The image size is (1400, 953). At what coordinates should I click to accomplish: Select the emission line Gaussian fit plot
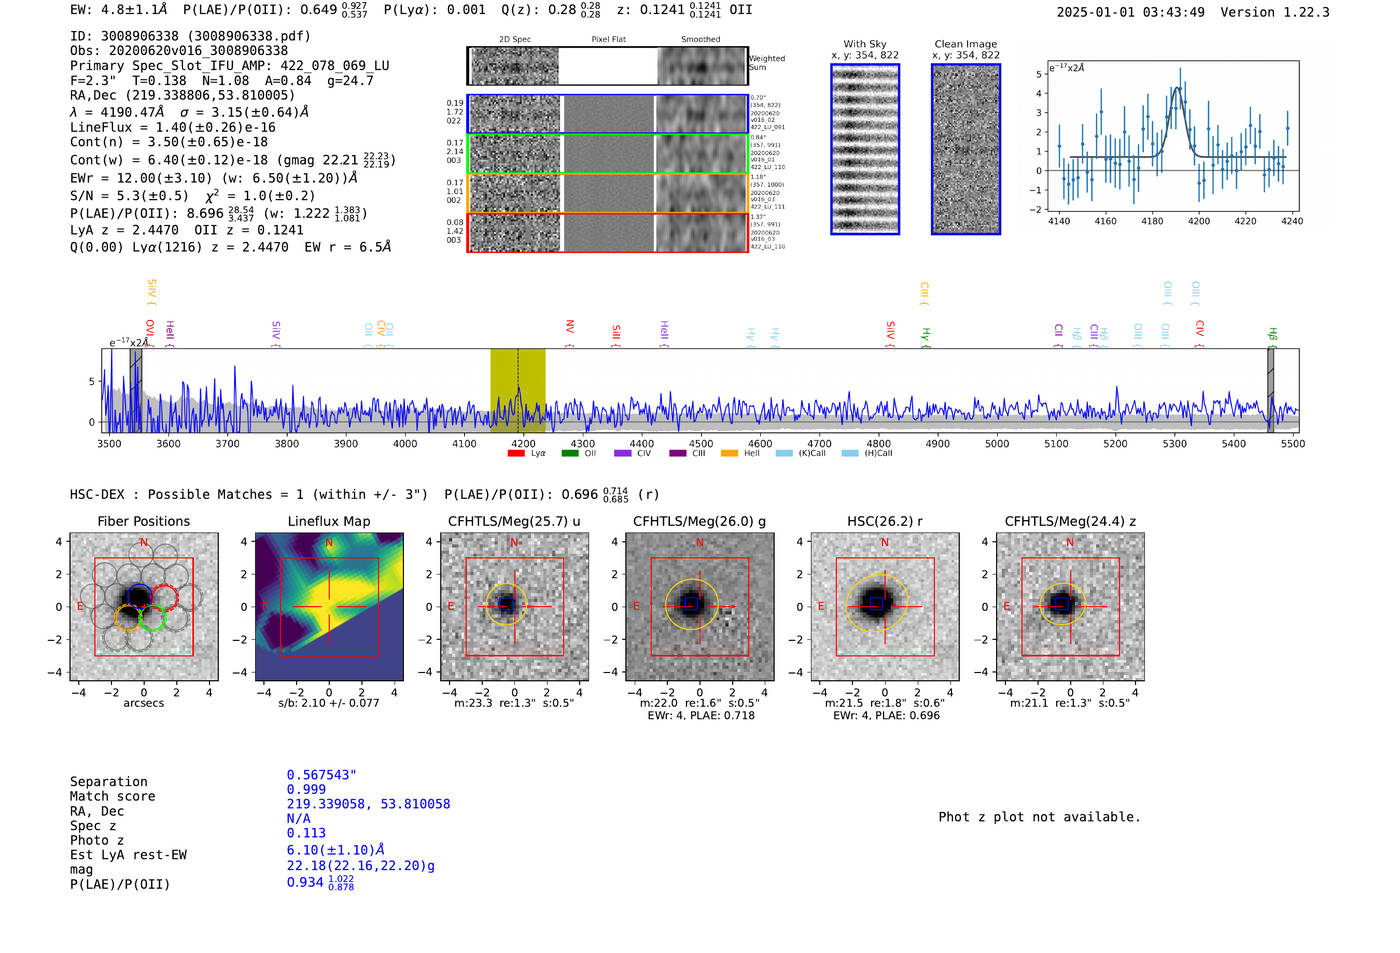tap(1173, 136)
